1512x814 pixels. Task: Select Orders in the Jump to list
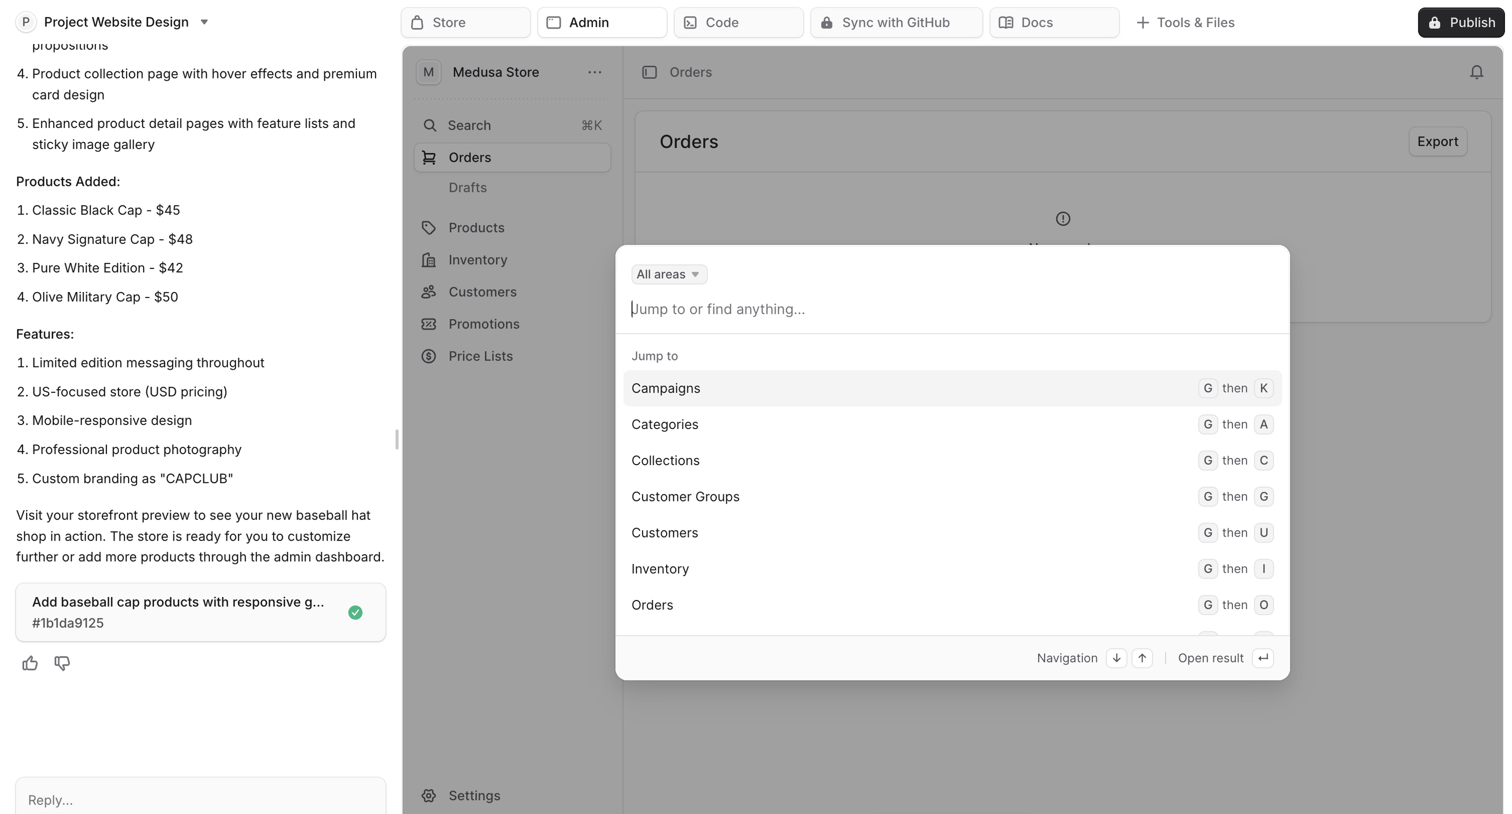(x=952, y=604)
